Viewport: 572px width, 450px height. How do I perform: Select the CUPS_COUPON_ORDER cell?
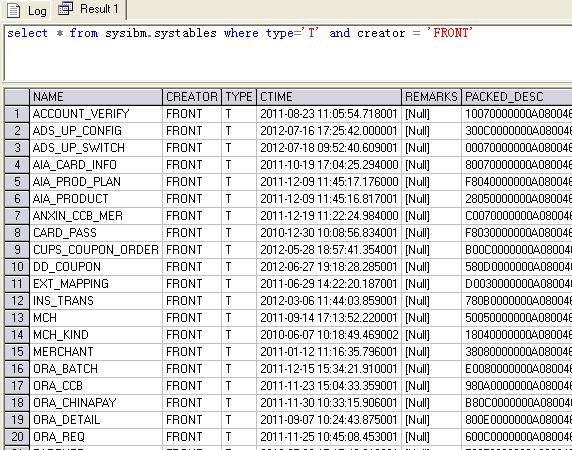point(96,250)
